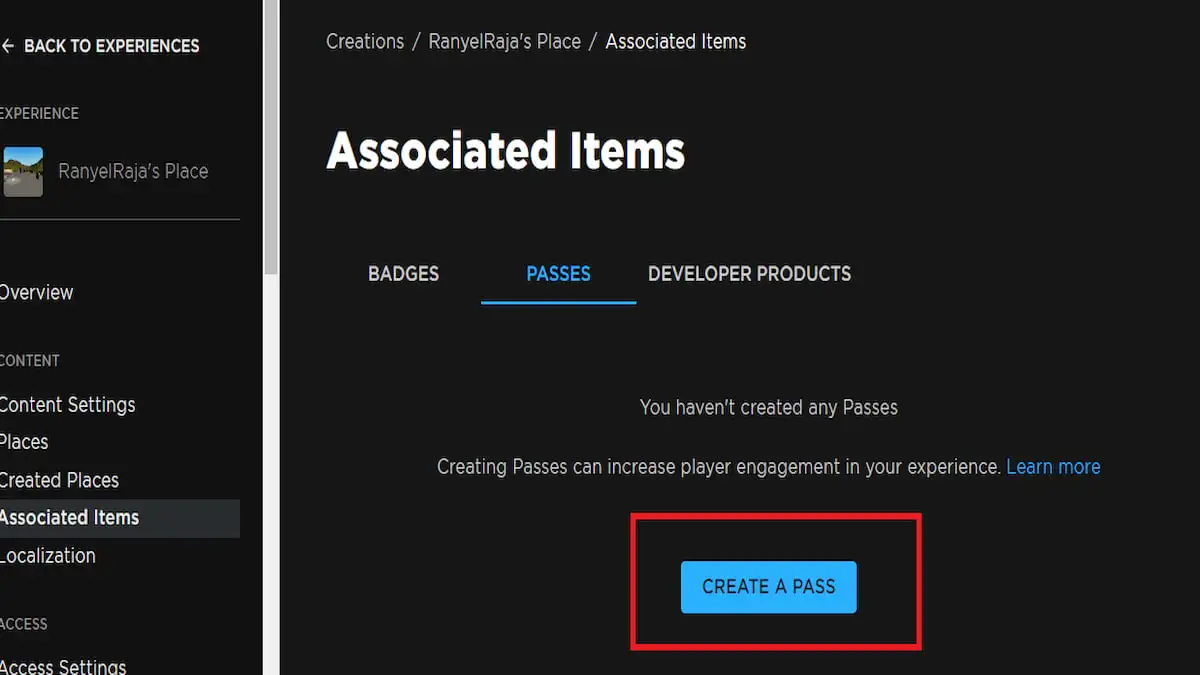This screenshot has width=1200, height=675.
Task: Open the Localization section
Action: coord(48,555)
